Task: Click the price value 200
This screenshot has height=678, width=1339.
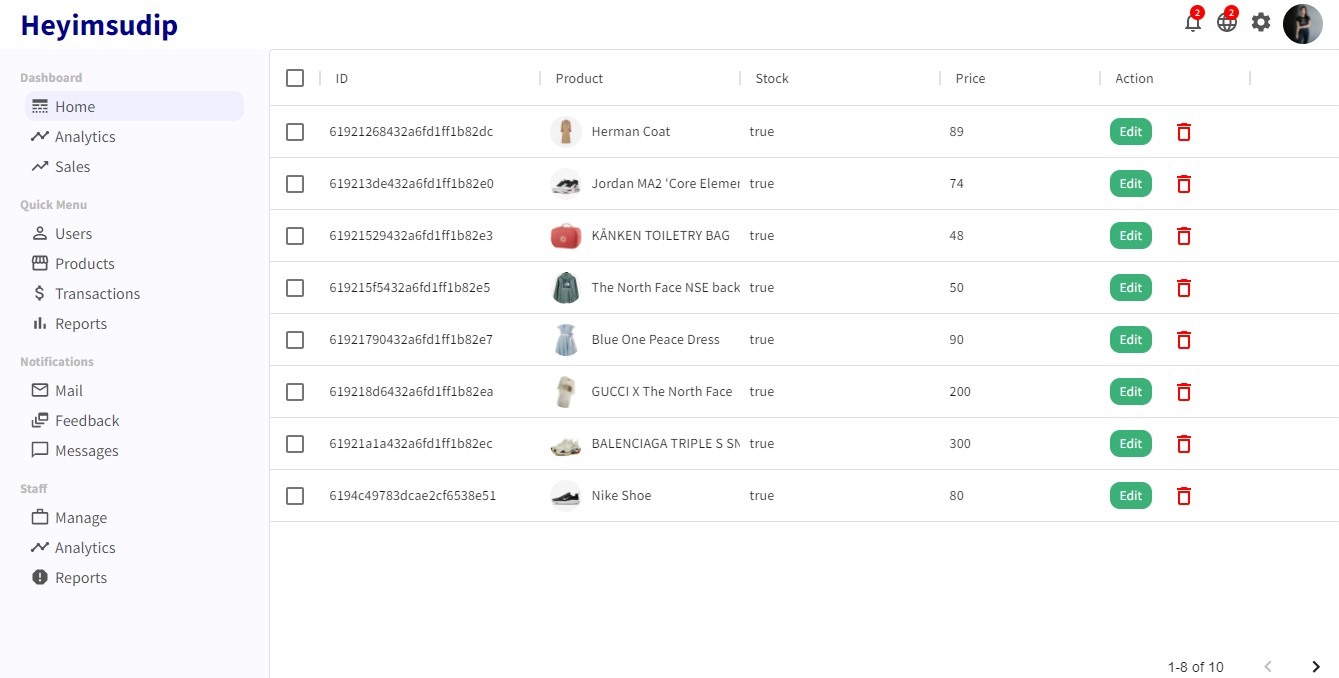Action: [960, 392]
